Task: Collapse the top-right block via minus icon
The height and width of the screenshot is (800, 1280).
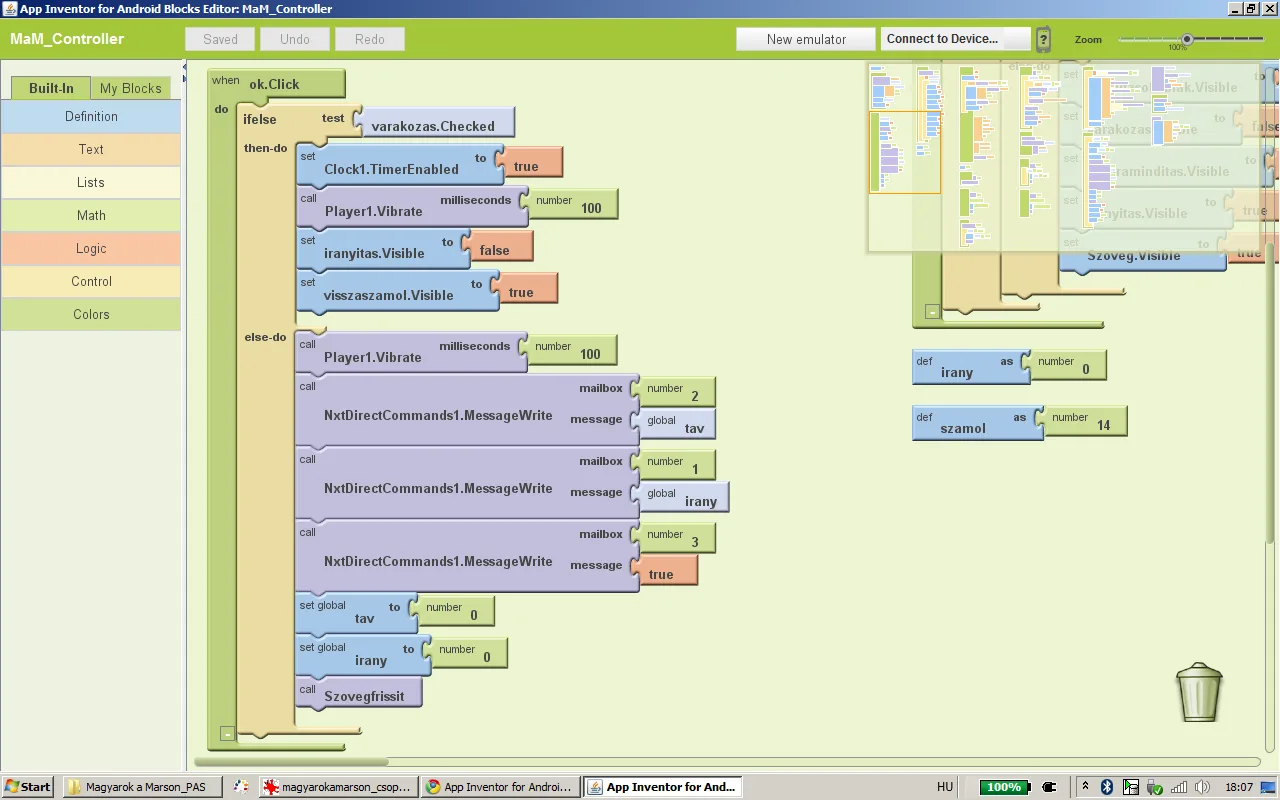Action: (x=932, y=312)
